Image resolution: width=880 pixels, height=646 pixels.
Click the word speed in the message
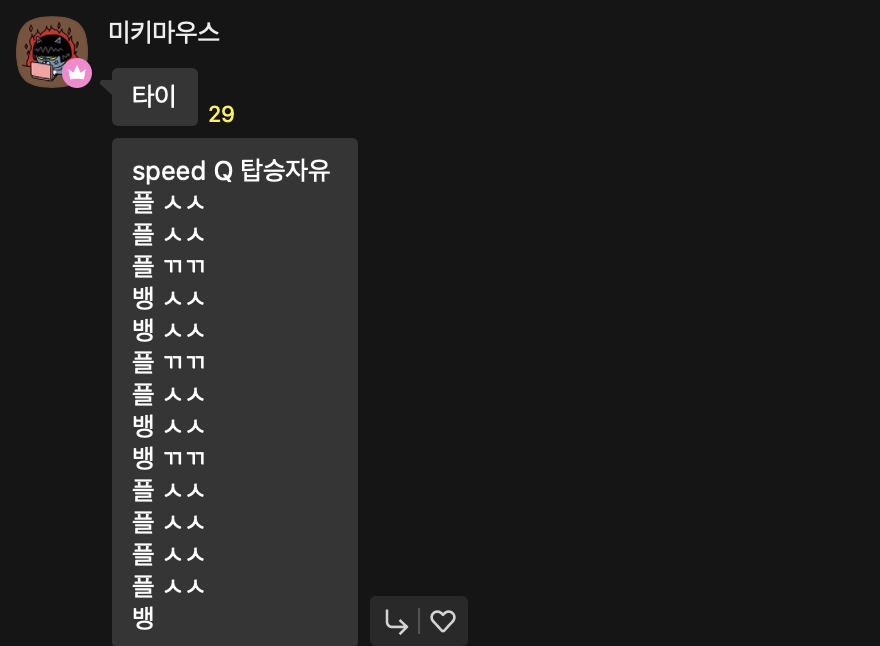[169, 171]
